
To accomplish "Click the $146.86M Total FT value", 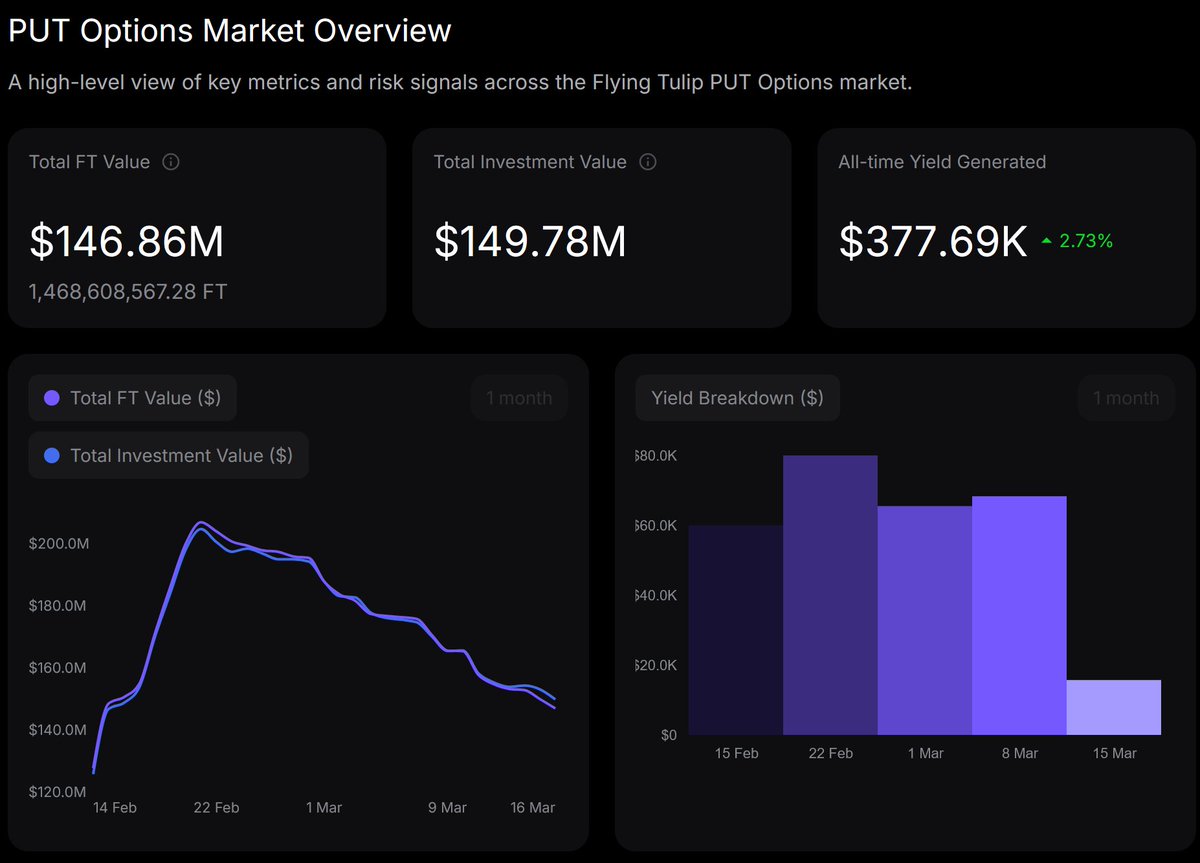I will (x=127, y=242).
